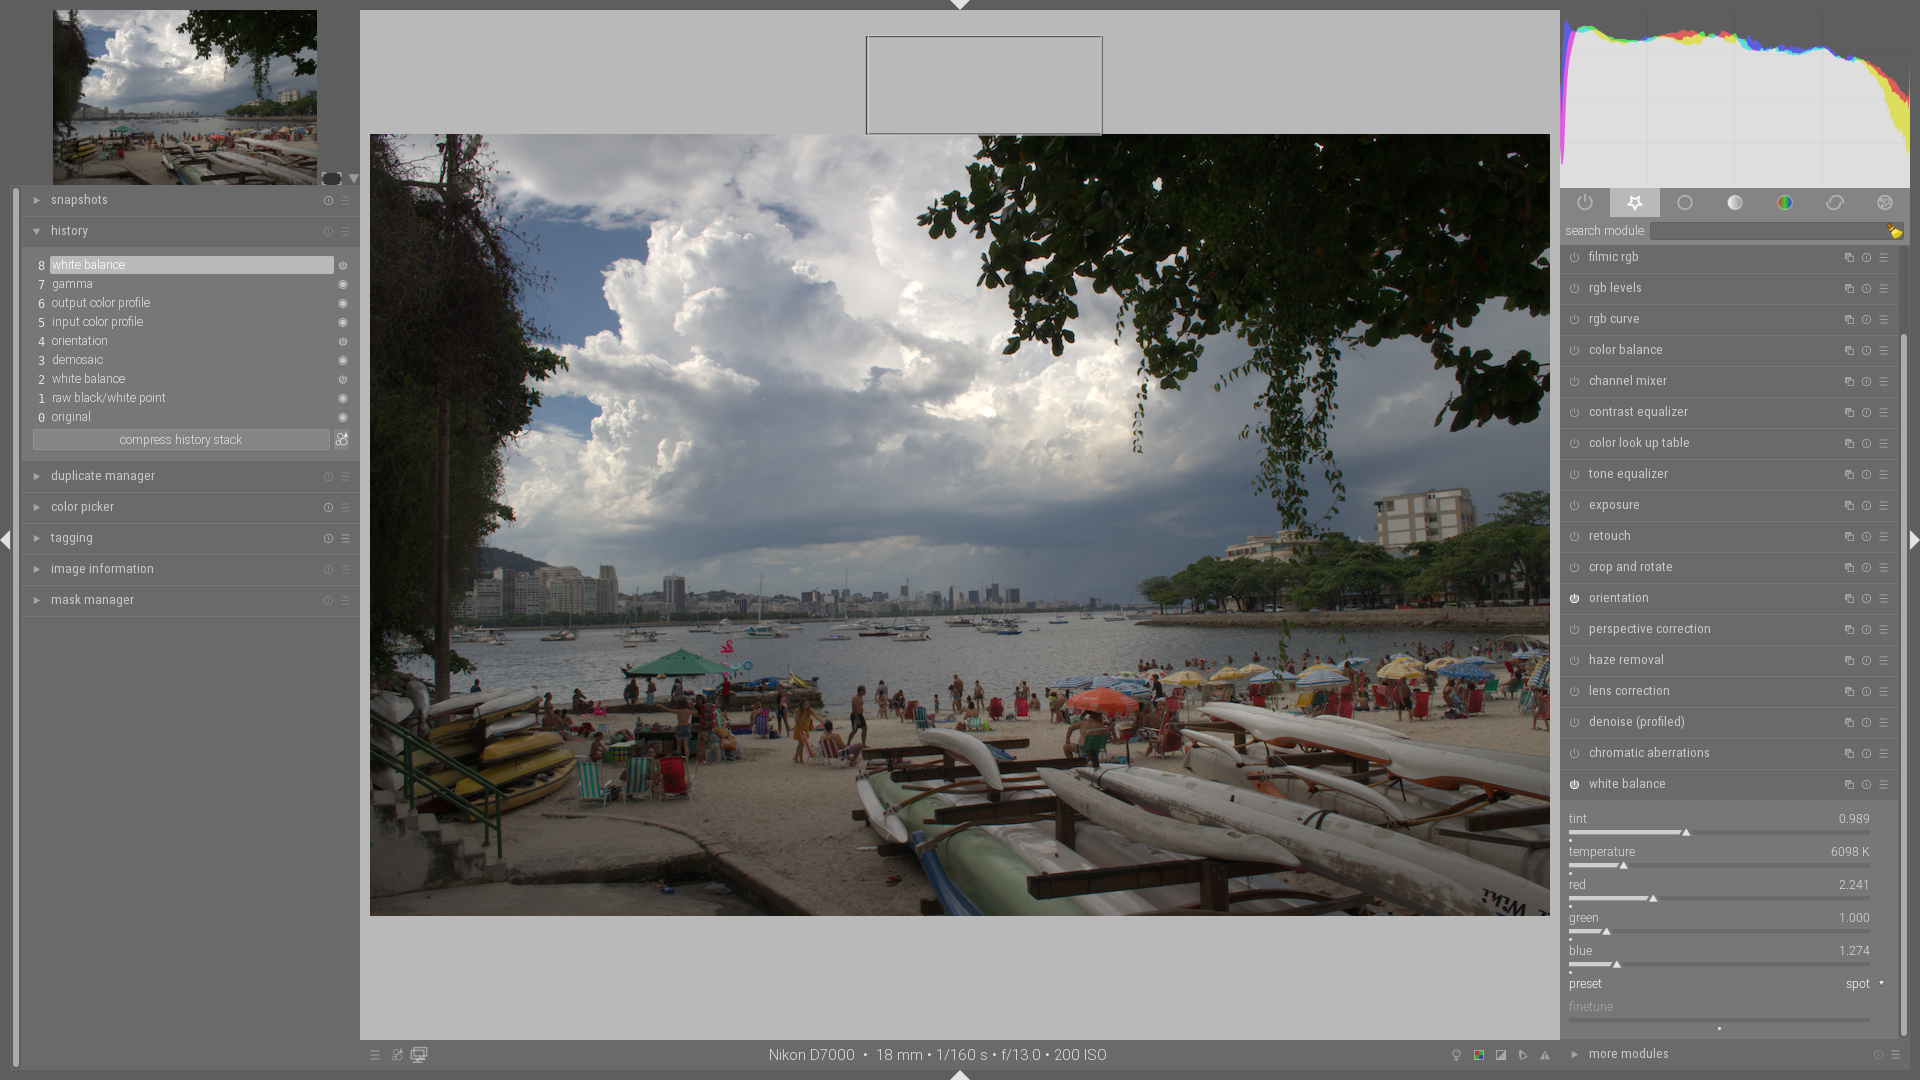Collapse right panel with edge arrow
Viewport: 1920px width, 1080px height.
pos(1914,540)
